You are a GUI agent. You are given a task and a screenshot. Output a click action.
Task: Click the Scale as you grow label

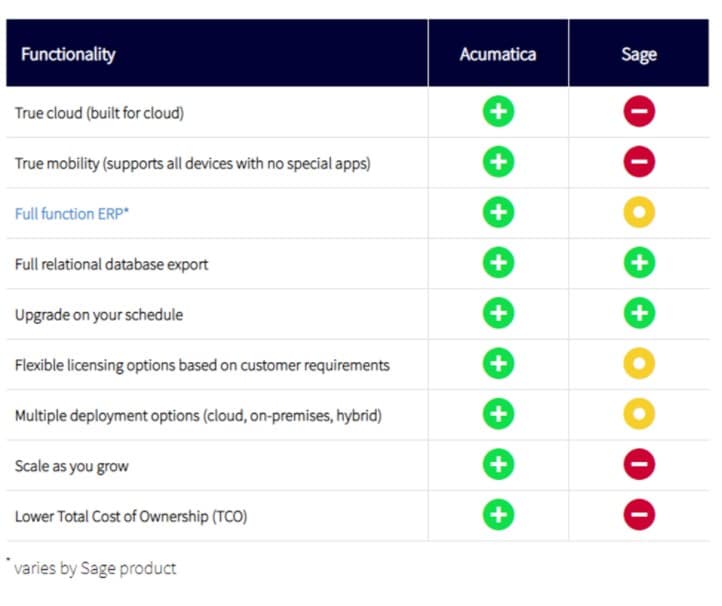click(71, 466)
